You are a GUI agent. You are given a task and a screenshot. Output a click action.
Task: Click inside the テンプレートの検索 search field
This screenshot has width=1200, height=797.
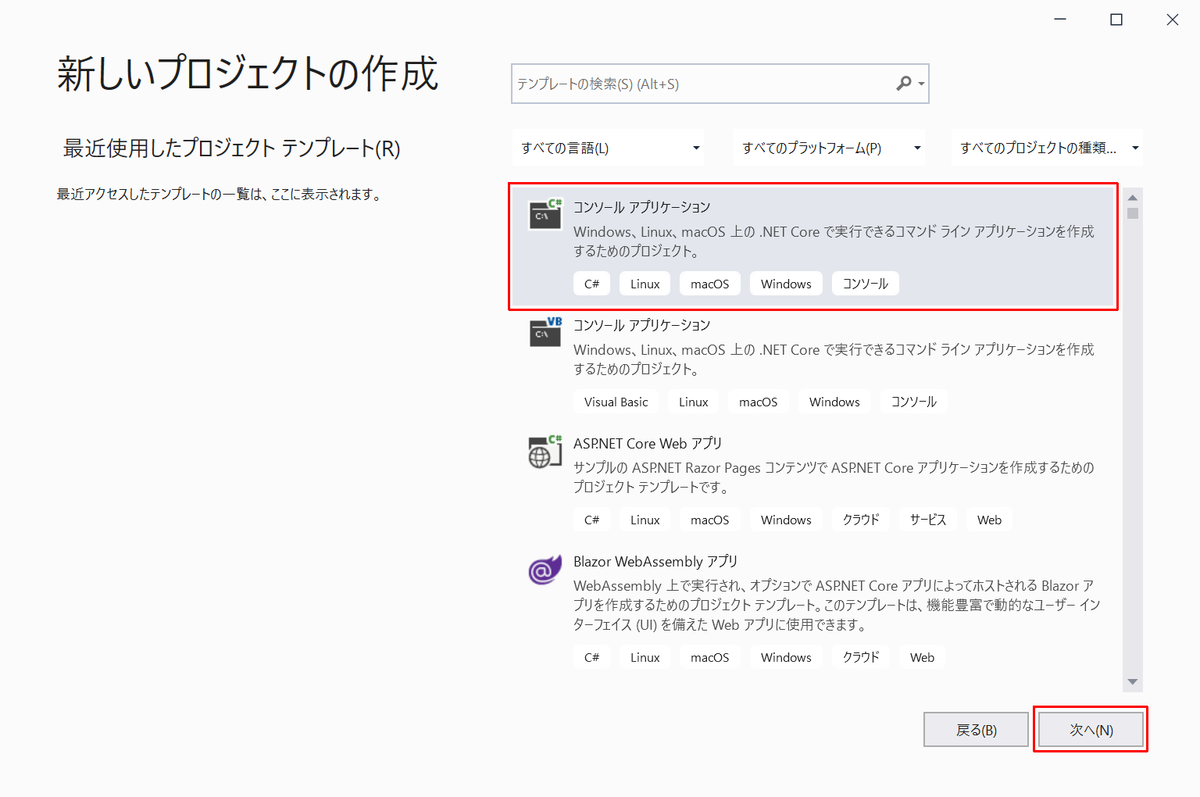point(700,84)
